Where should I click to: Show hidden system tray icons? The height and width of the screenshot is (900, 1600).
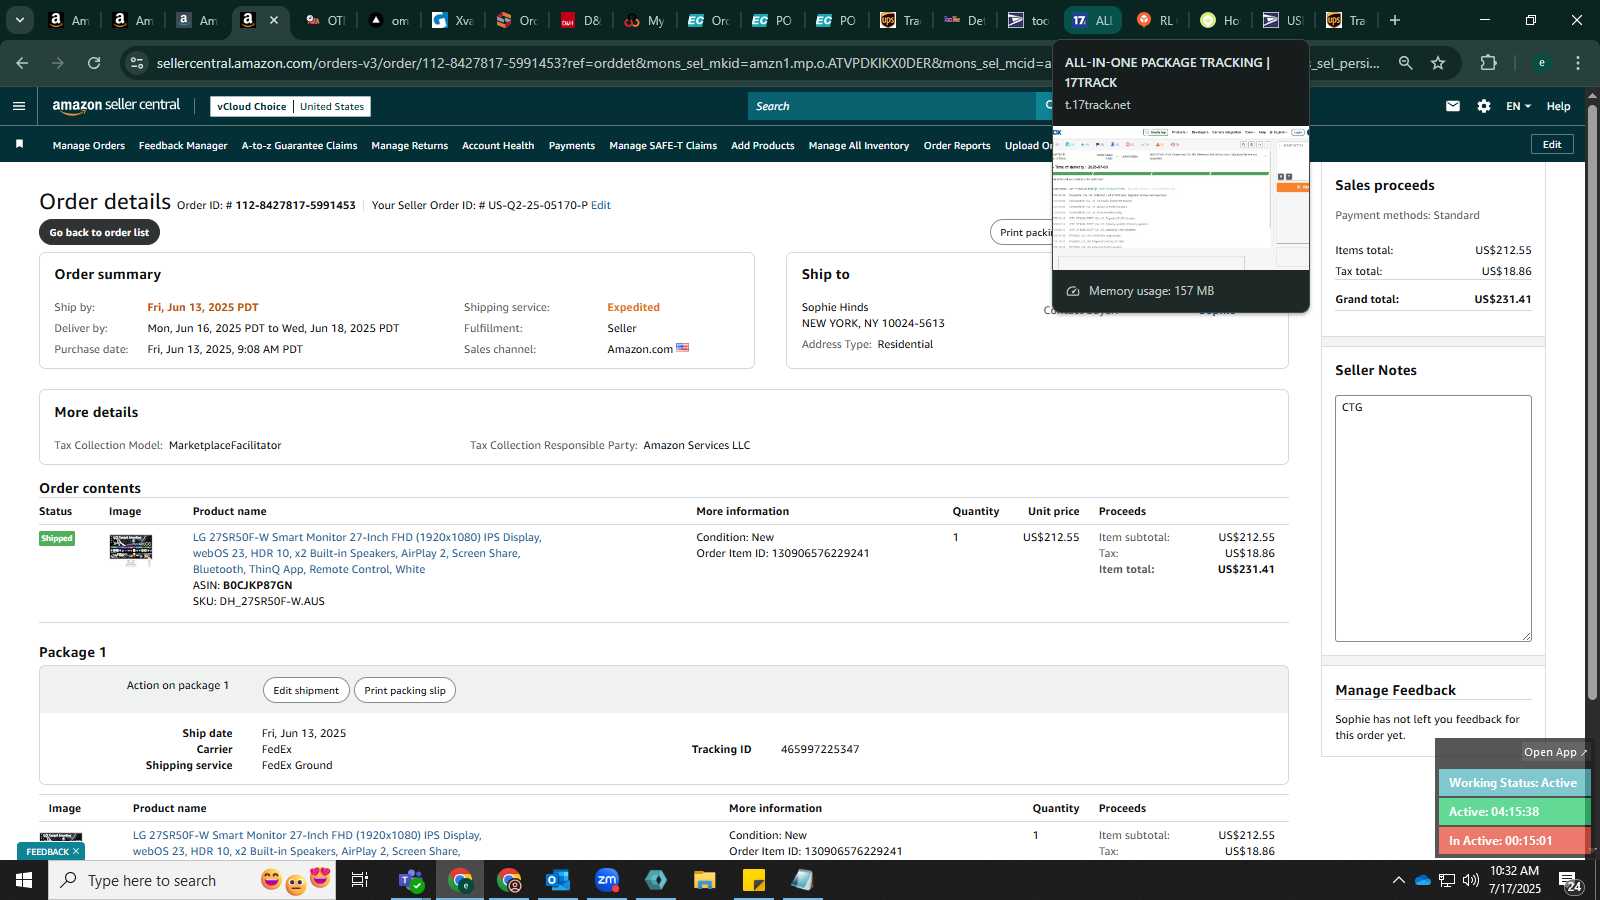point(1398,880)
